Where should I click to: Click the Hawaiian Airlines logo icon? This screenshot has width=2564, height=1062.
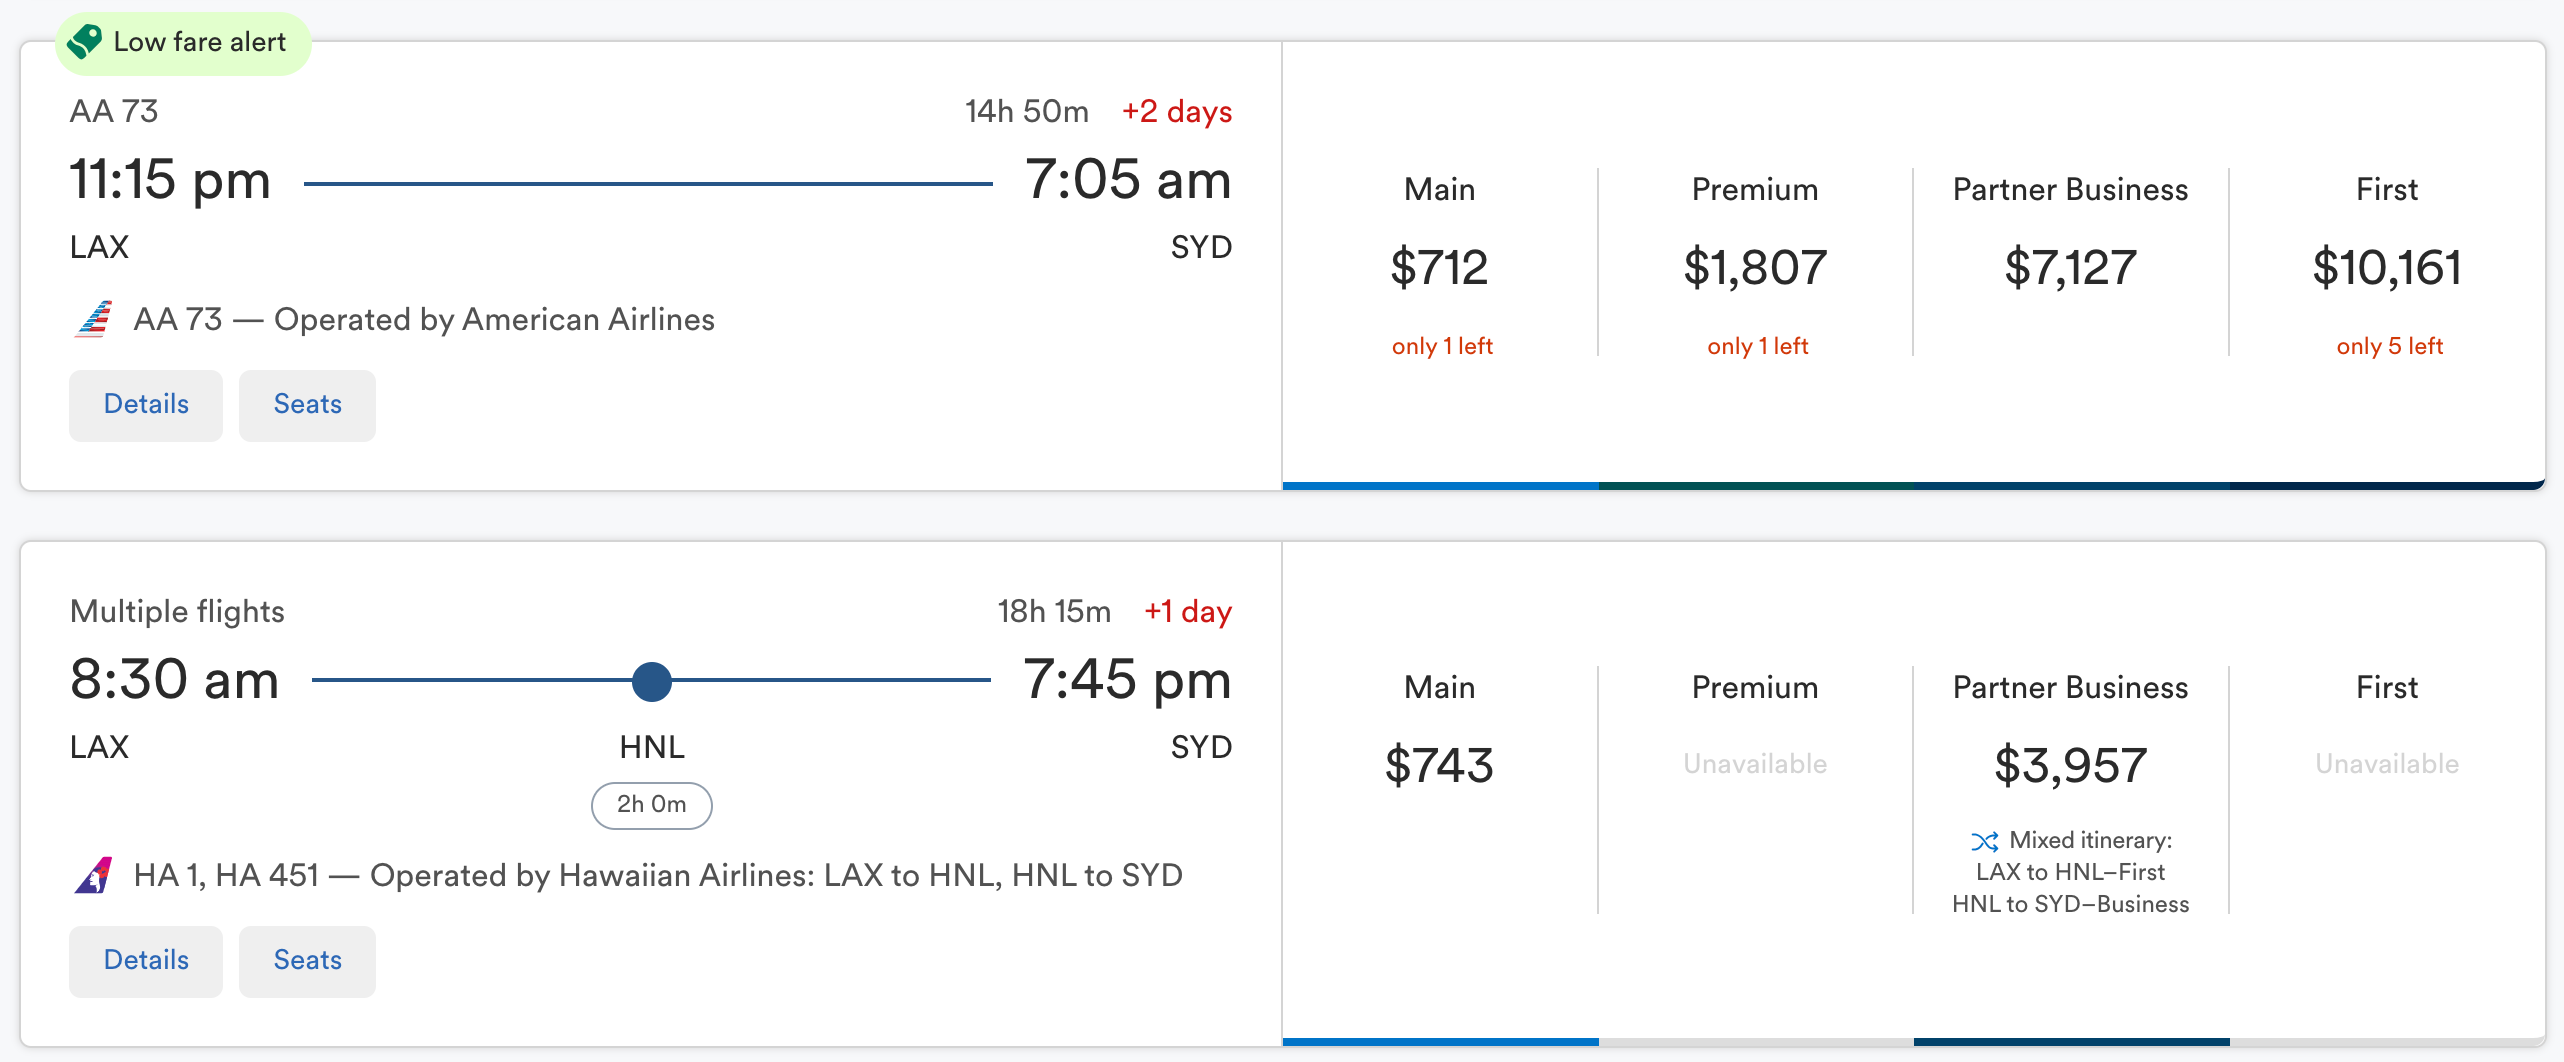pos(94,876)
